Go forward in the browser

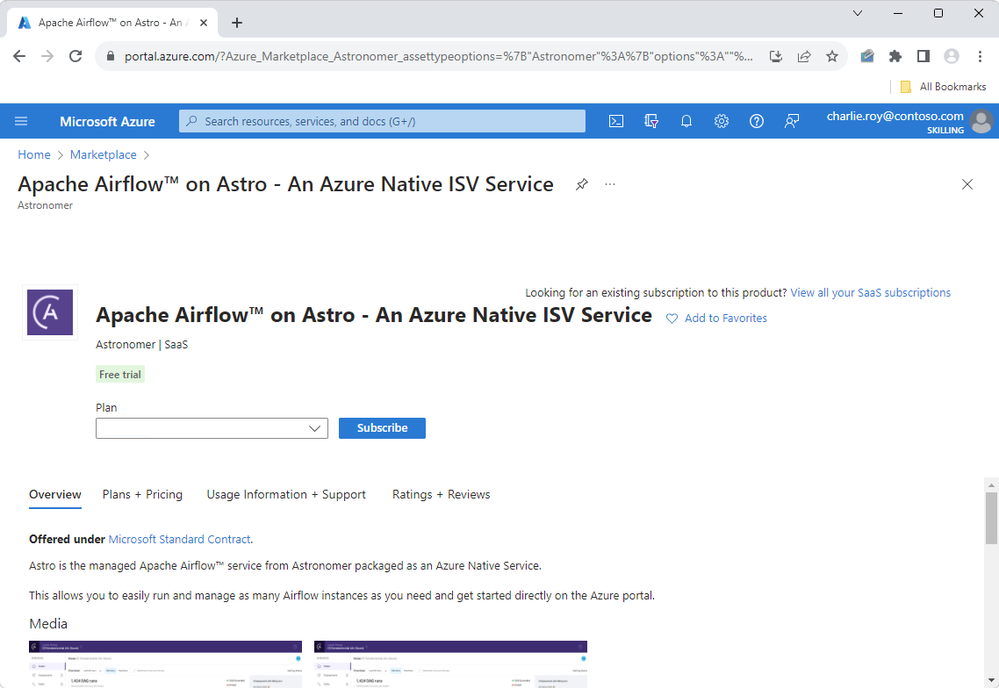pos(47,56)
